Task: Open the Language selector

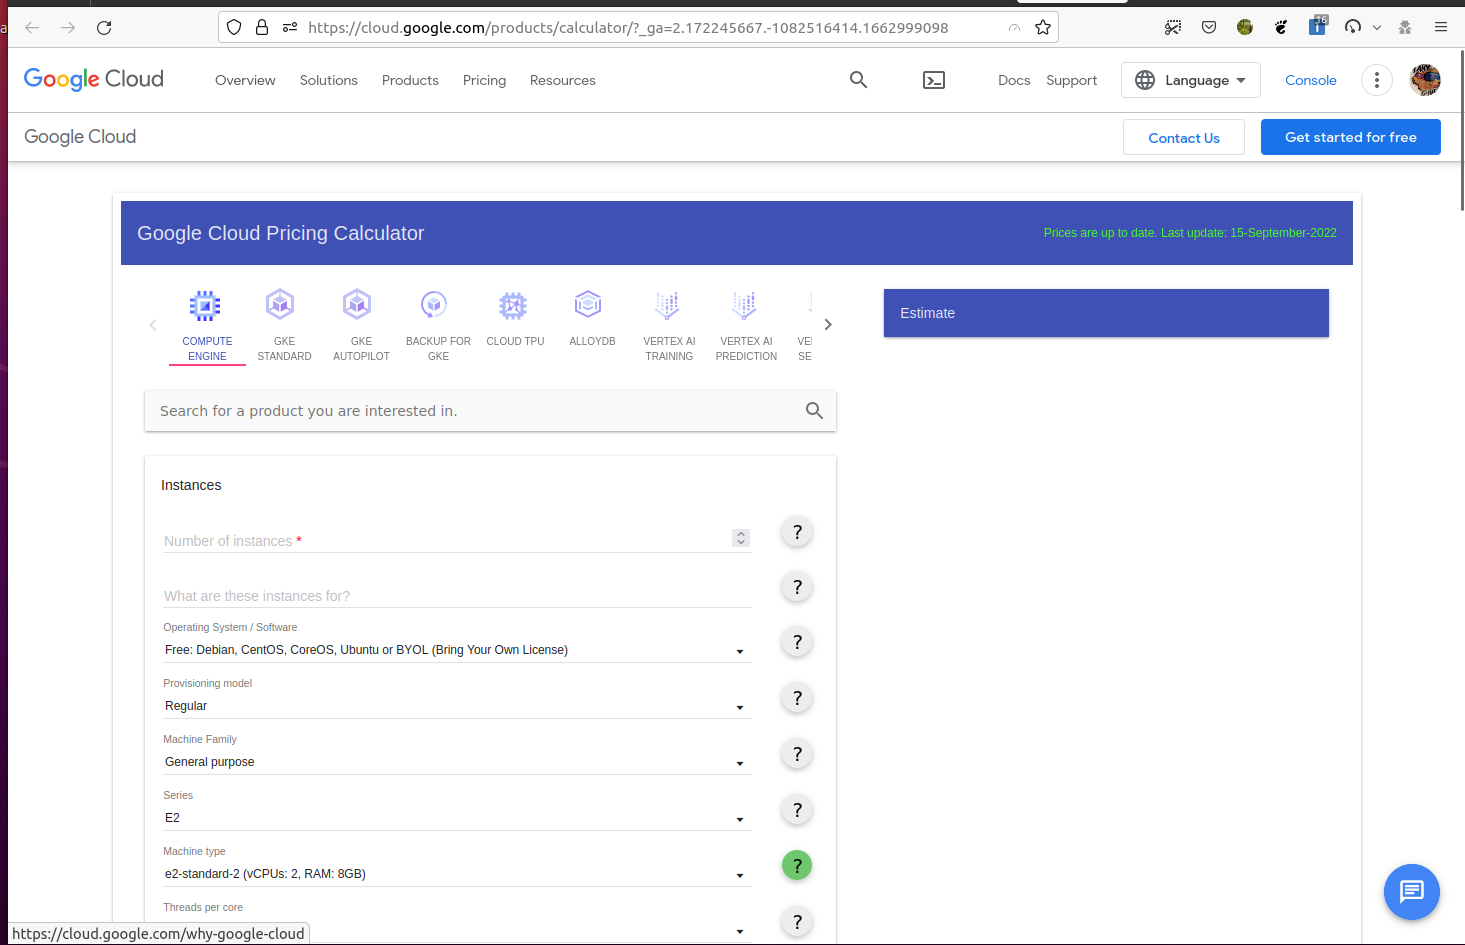Action: click(x=1190, y=80)
